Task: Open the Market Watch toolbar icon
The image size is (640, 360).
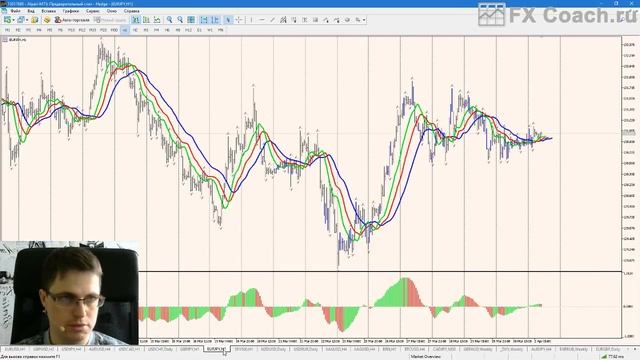Action: pos(34,20)
